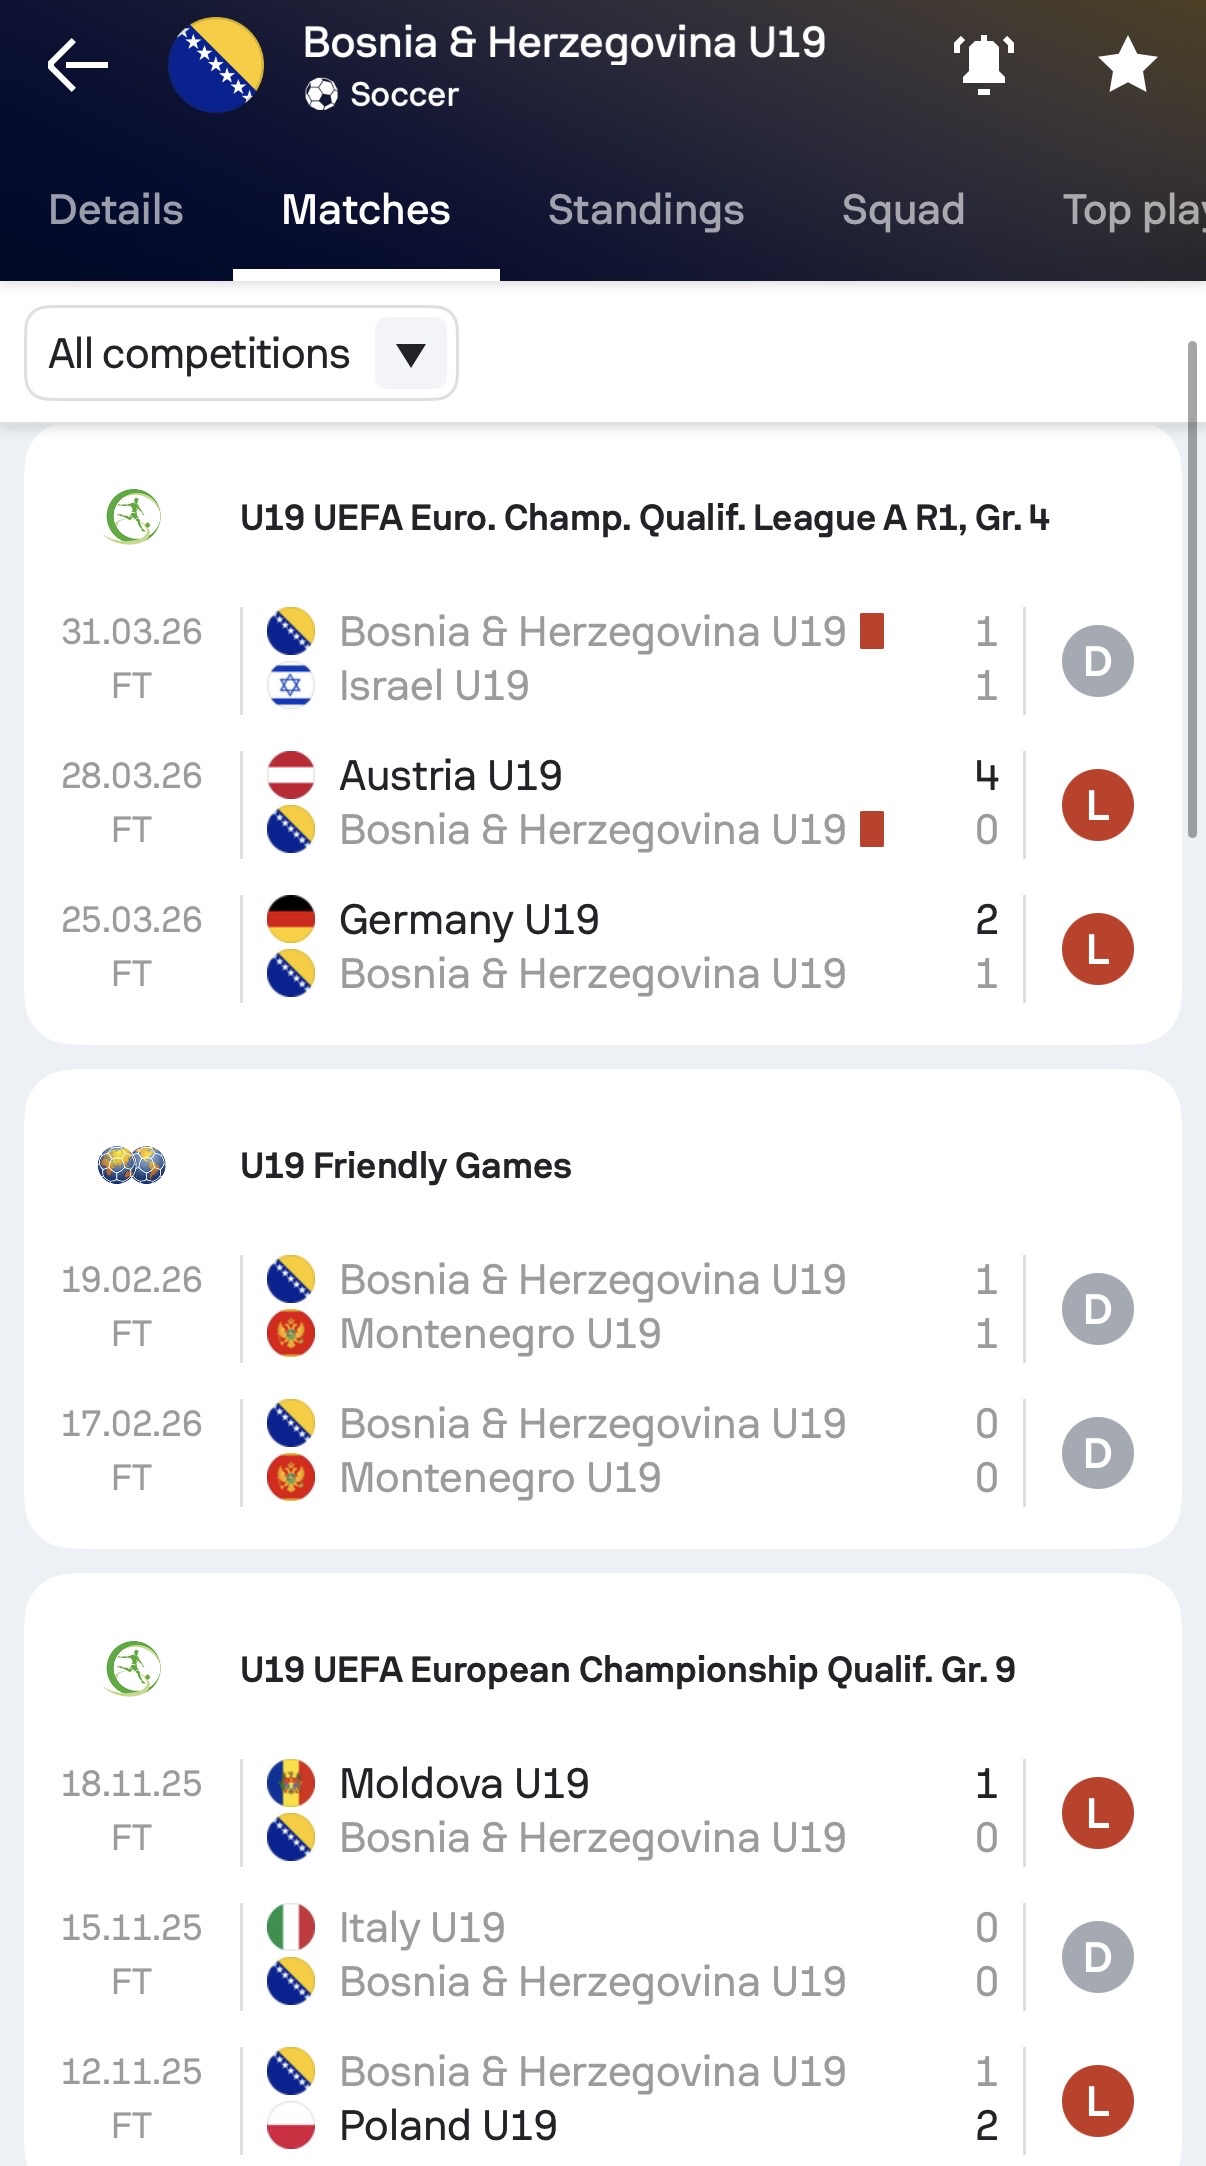Go back using the arrow icon
This screenshot has width=1206, height=2166.
pos(77,65)
